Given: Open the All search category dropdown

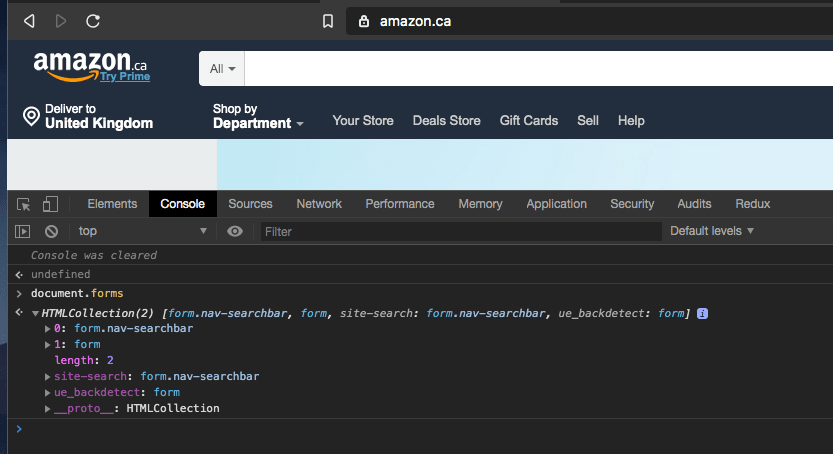Looking at the screenshot, I should [222, 69].
